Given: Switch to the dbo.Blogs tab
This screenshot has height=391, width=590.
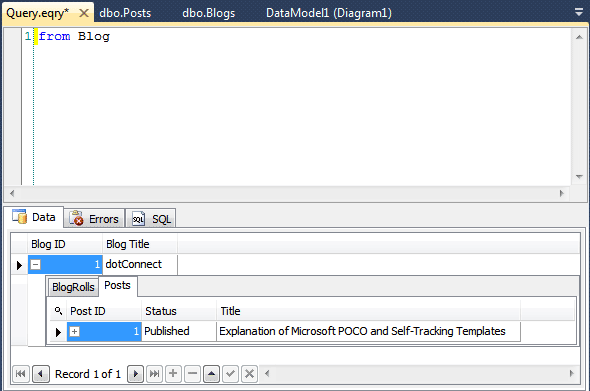Looking at the screenshot, I should coord(208,13).
